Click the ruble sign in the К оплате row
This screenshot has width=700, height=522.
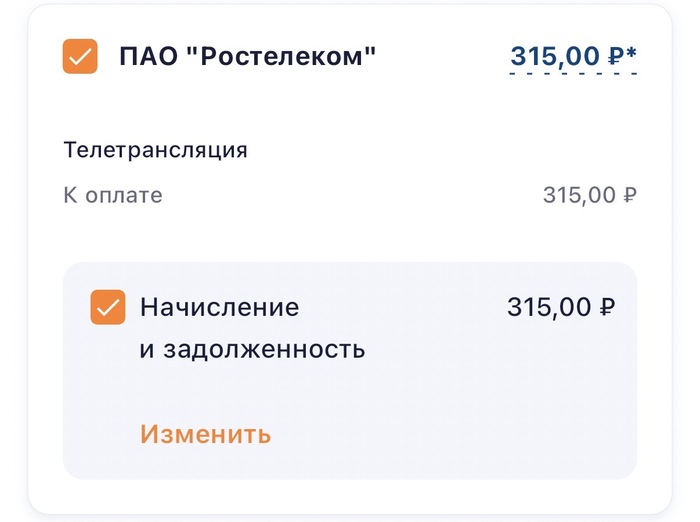[x=629, y=195]
